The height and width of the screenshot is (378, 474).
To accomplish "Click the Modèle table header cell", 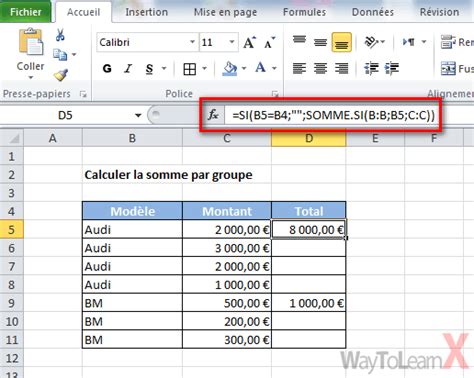I will coord(132,211).
